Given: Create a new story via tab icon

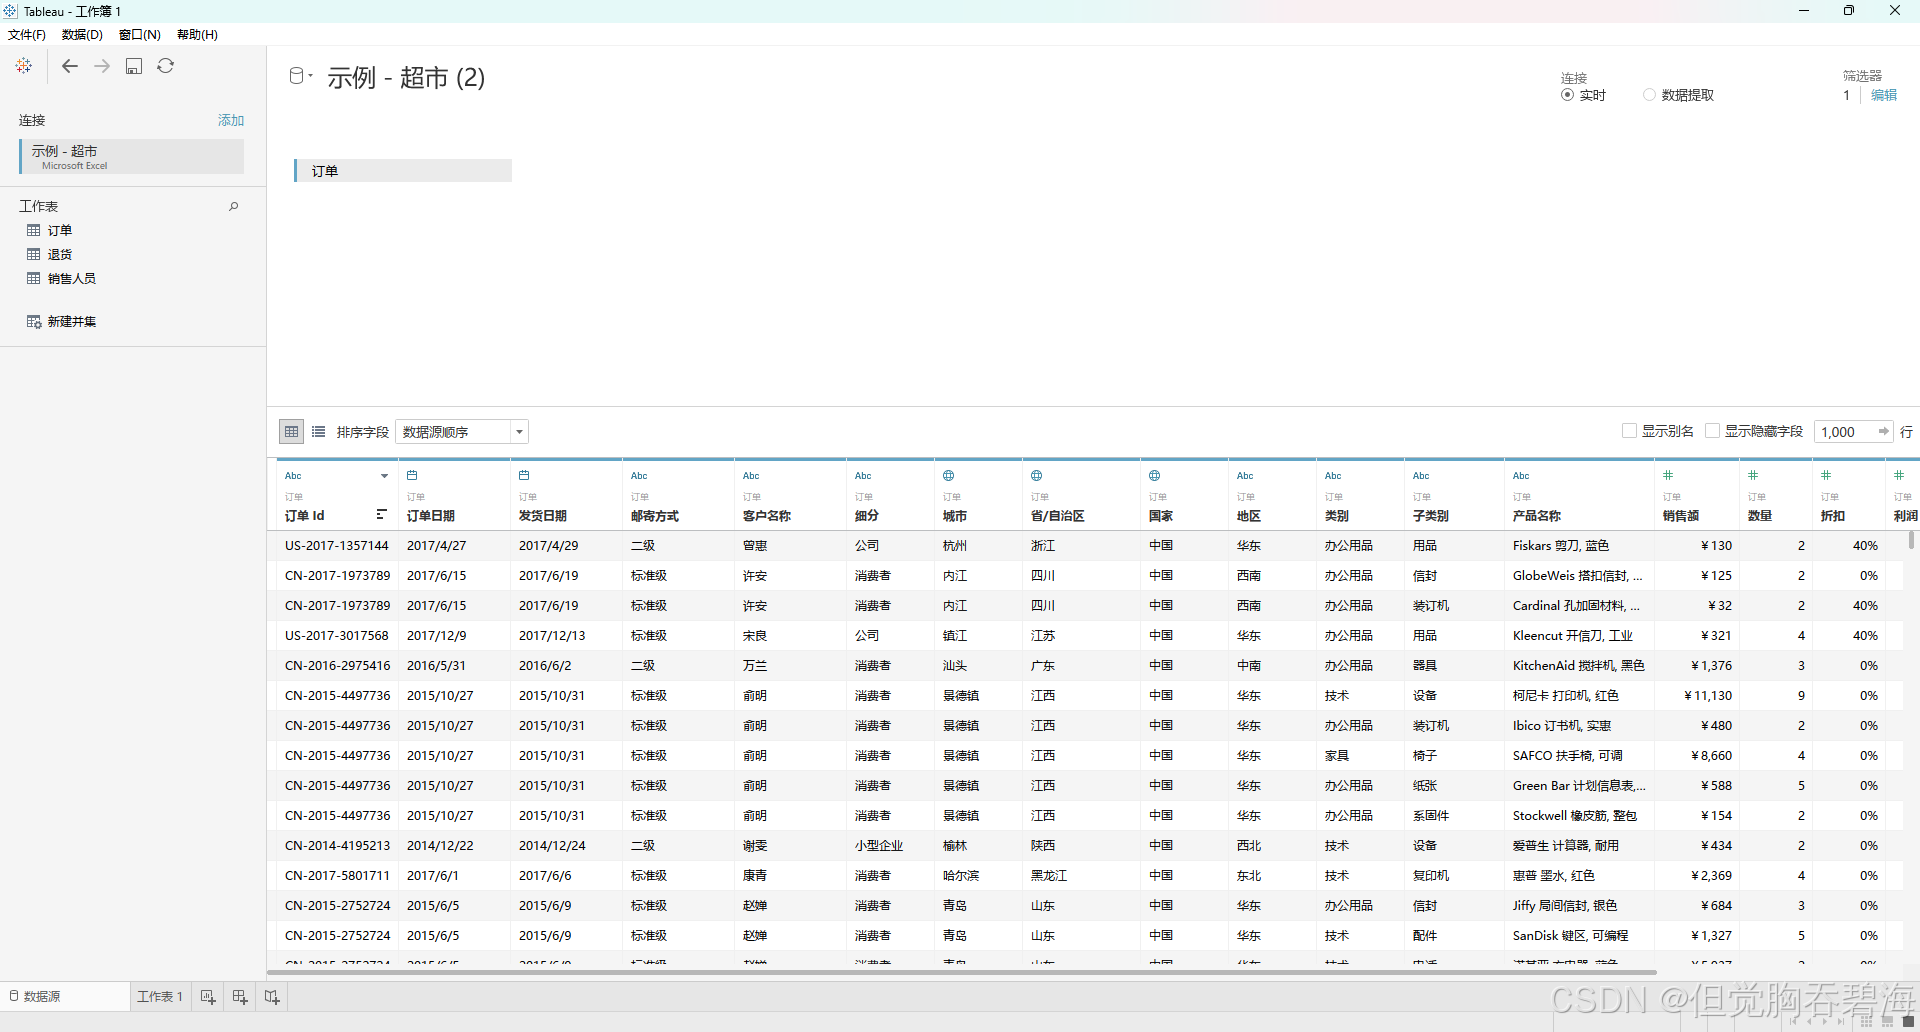Looking at the screenshot, I should (x=272, y=996).
